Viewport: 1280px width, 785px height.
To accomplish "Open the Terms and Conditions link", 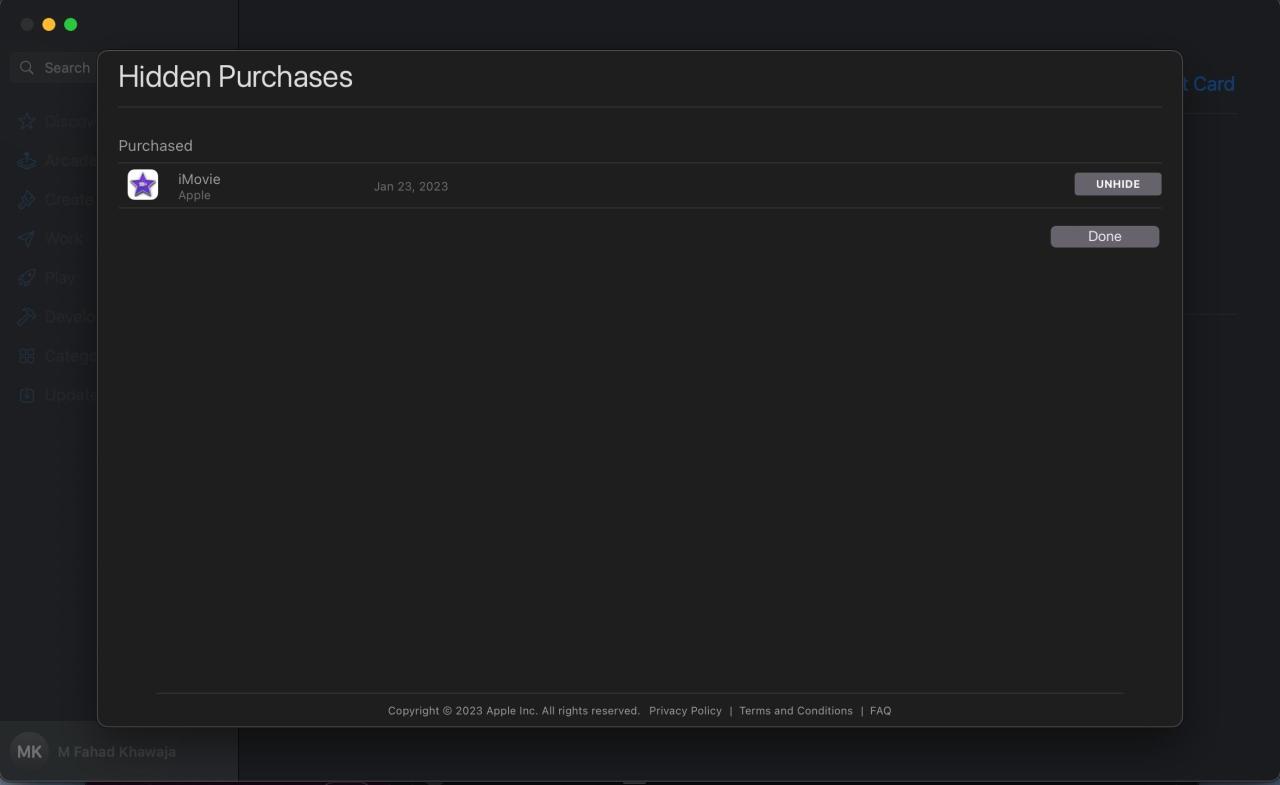I will click(x=796, y=711).
